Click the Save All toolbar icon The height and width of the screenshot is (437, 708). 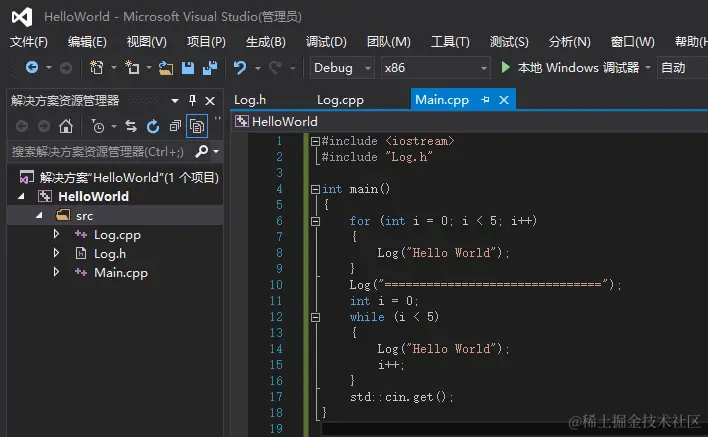(x=210, y=68)
